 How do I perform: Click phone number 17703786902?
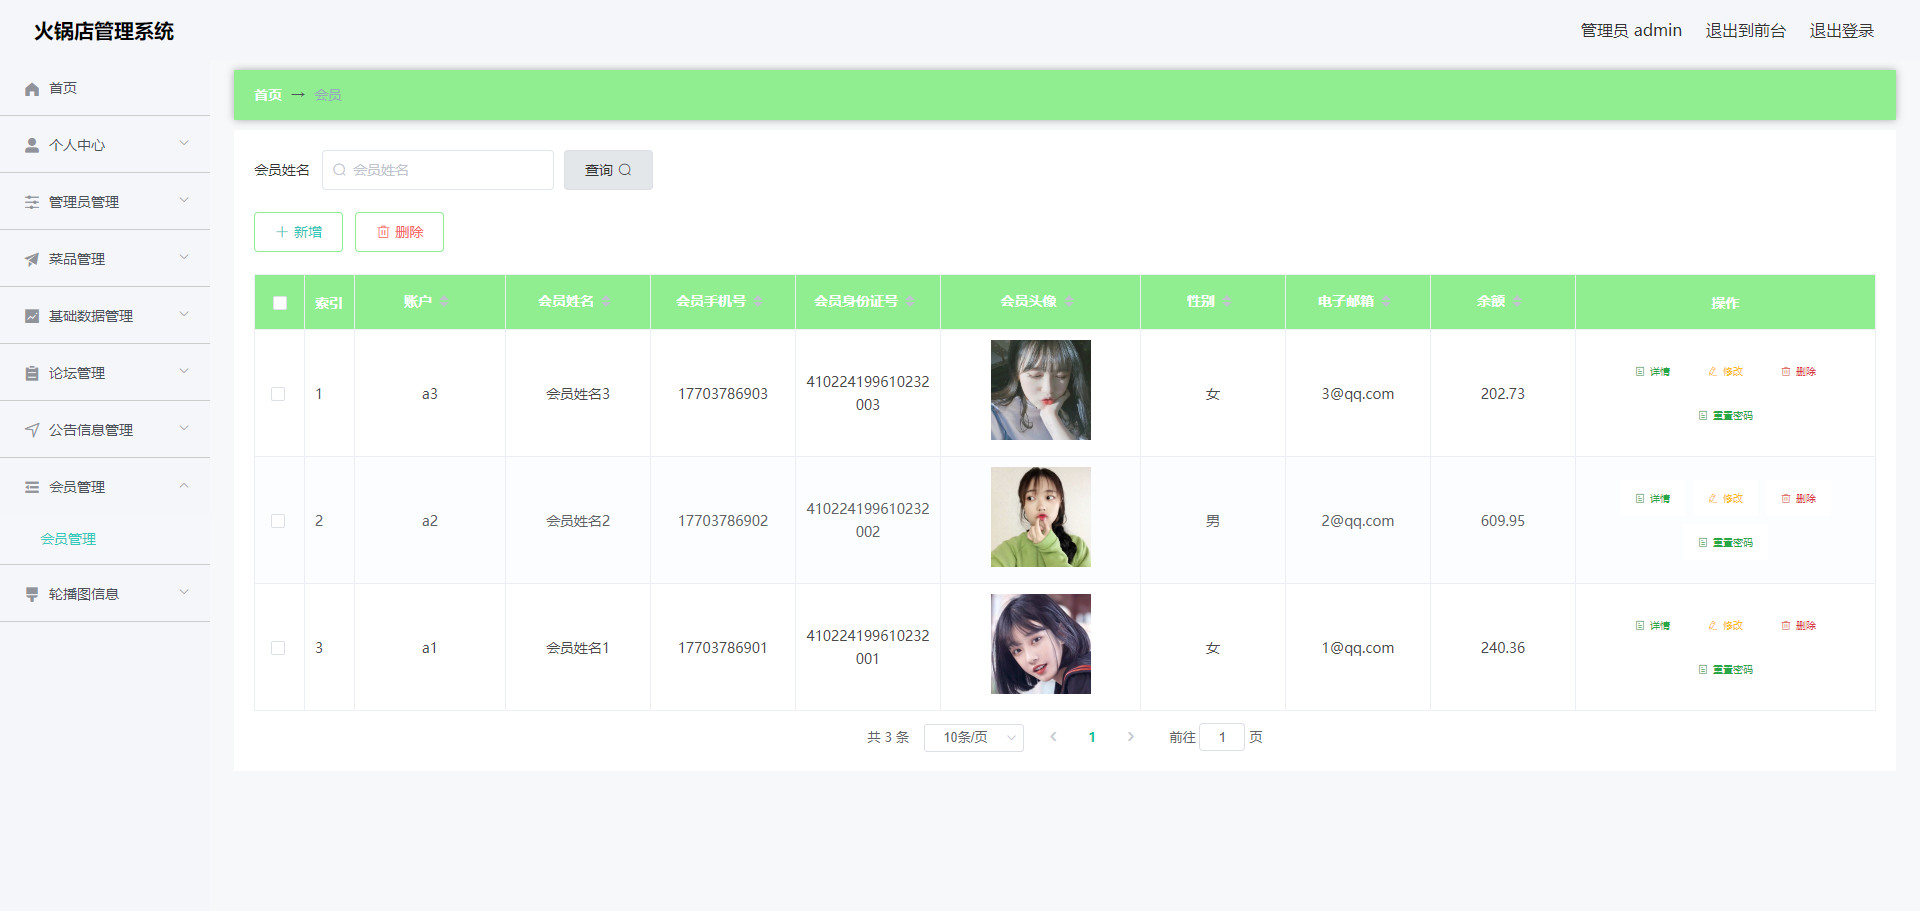click(723, 521)
